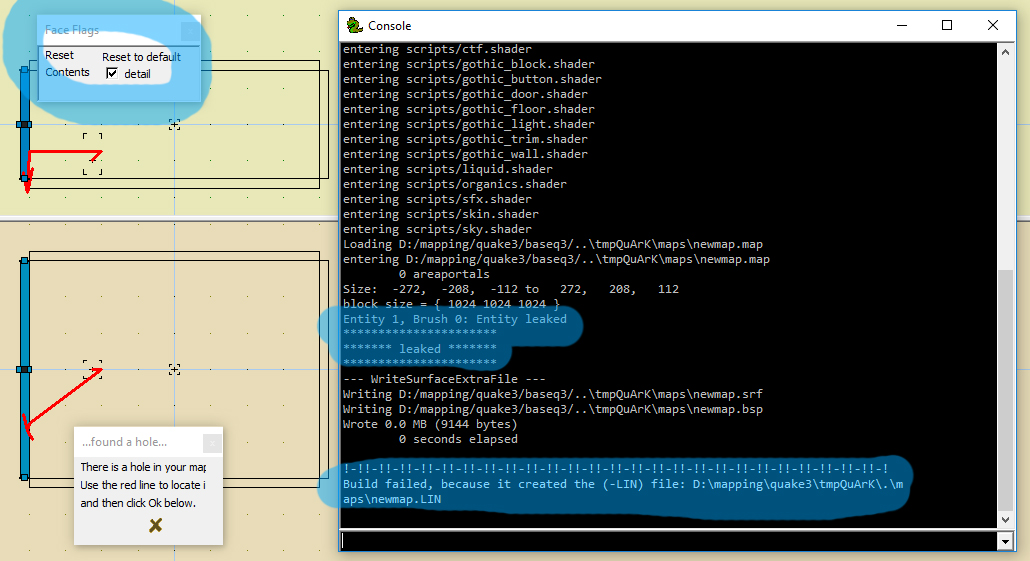The height and width of the screenshot is (561, 1030).
Task: Click the Size -272, -208, -112 line
Action: click(510, 289)
